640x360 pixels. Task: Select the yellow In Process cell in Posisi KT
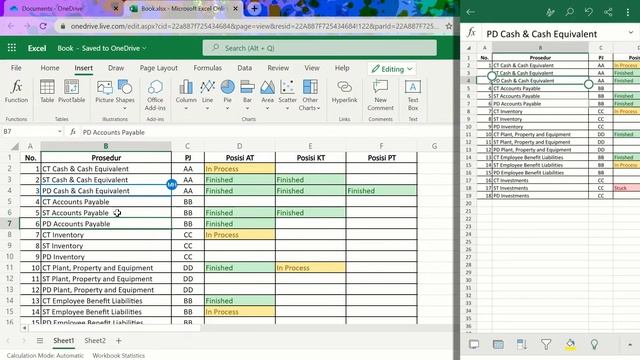310,268
